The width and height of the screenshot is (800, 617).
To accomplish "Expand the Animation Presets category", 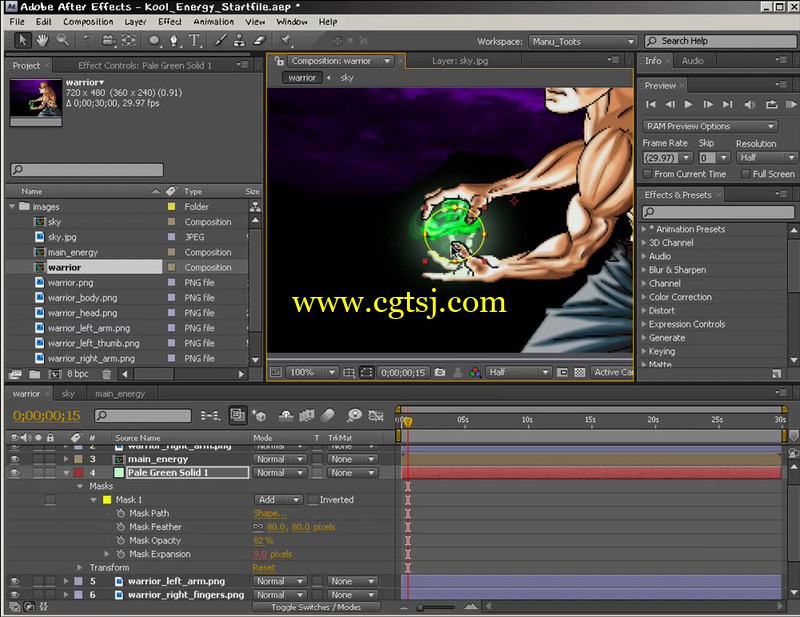I will [644, 229].
